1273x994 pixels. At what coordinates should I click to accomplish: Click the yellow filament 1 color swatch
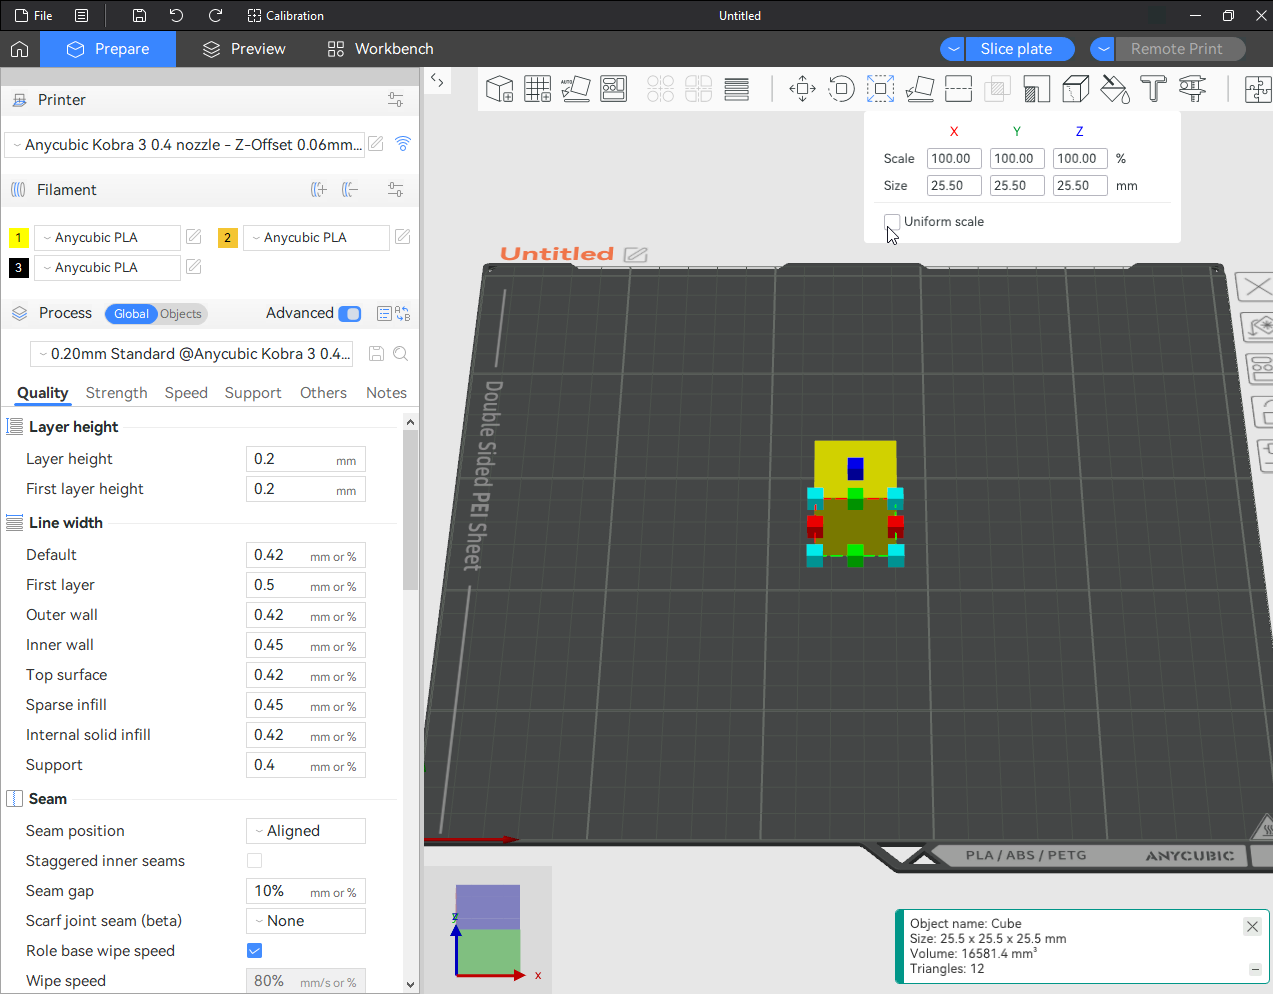[x=19, y=238]
